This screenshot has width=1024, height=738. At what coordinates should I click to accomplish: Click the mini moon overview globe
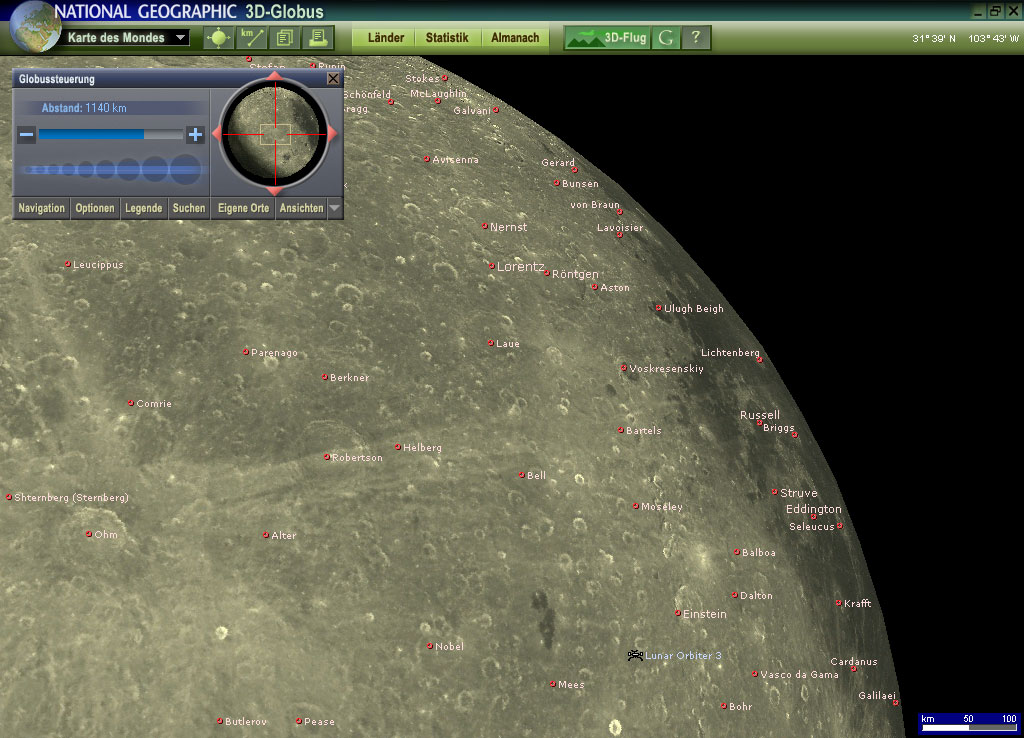pos(275,134)
